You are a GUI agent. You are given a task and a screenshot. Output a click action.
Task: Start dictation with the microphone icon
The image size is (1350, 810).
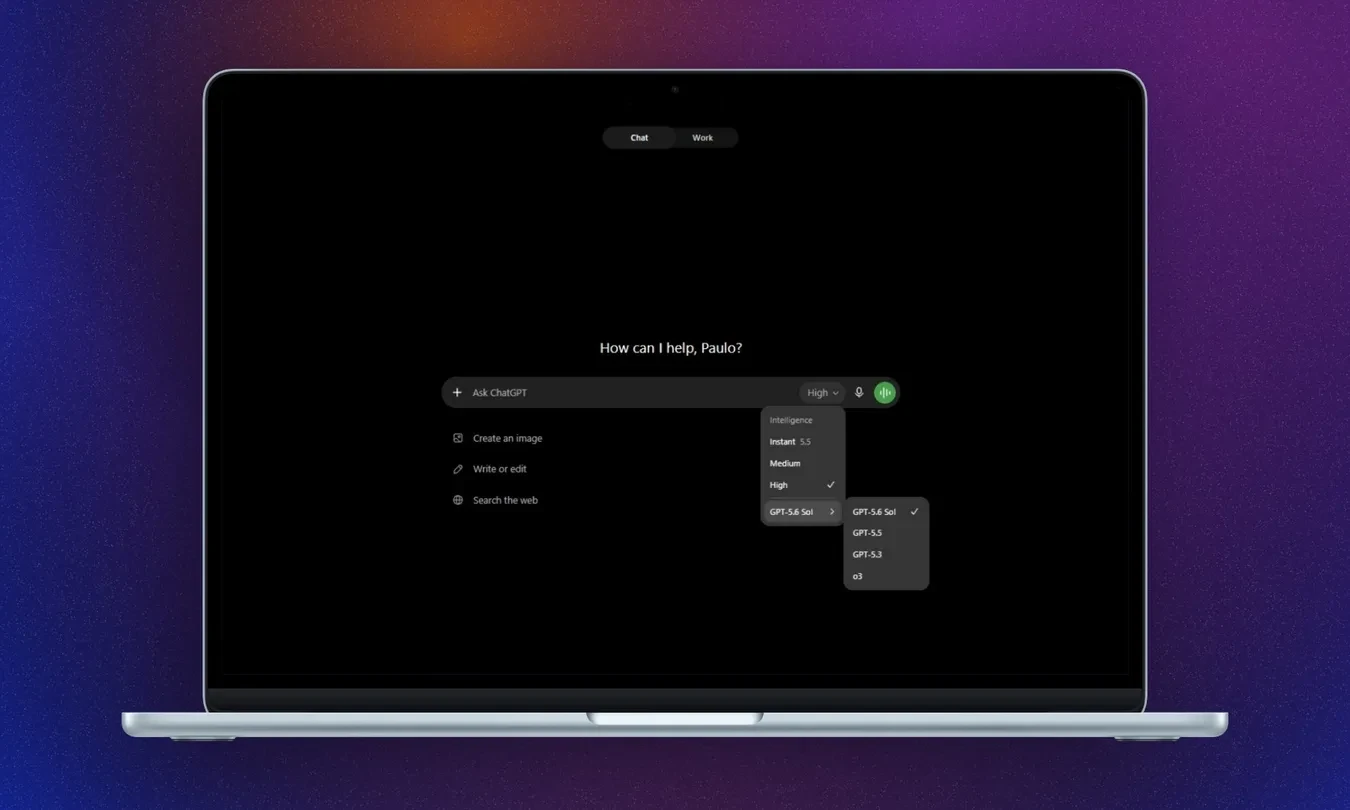(859, 393)
